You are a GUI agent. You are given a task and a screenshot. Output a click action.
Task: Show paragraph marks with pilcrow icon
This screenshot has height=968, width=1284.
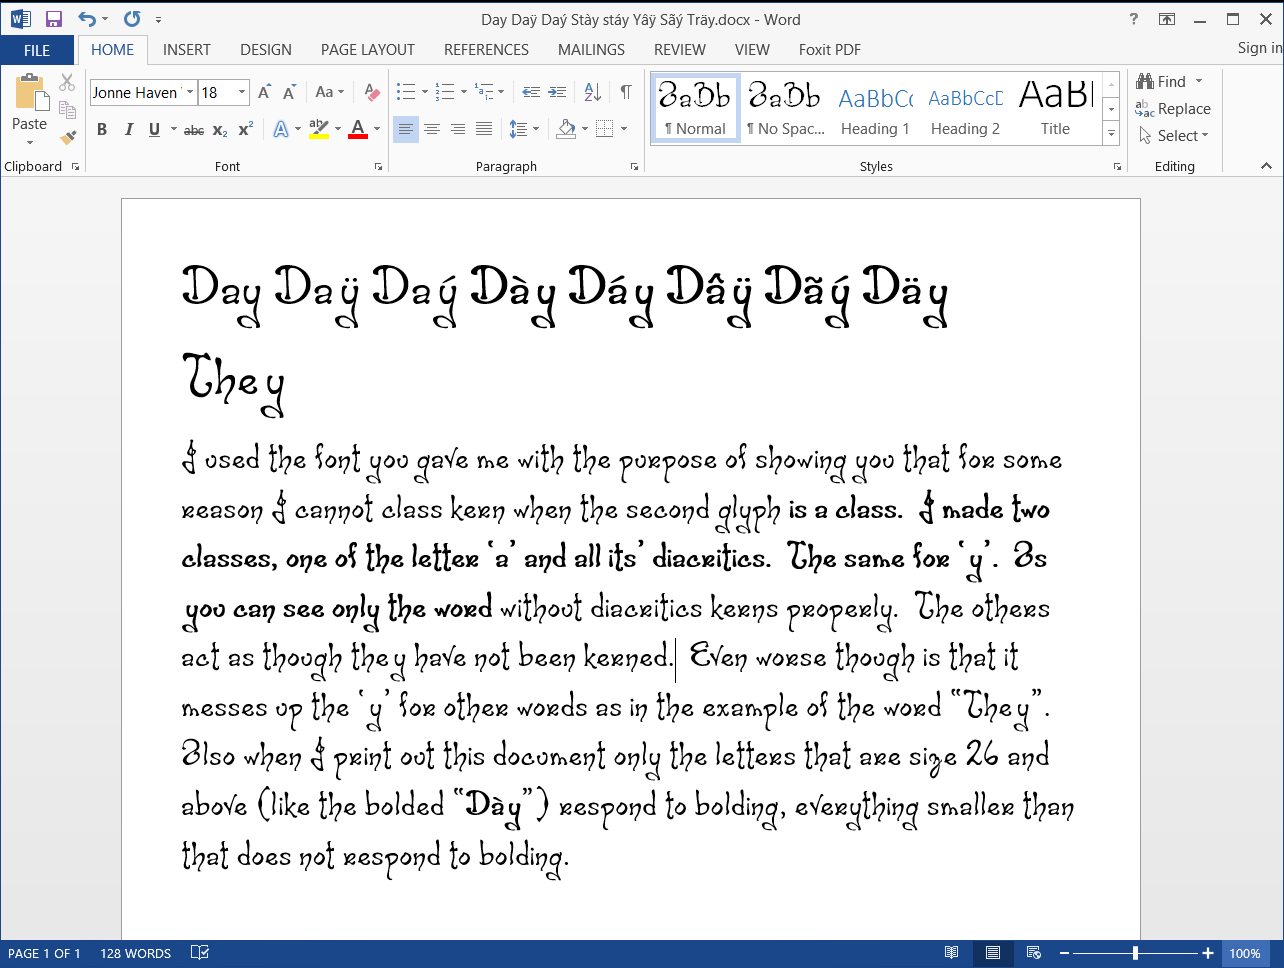625,93
